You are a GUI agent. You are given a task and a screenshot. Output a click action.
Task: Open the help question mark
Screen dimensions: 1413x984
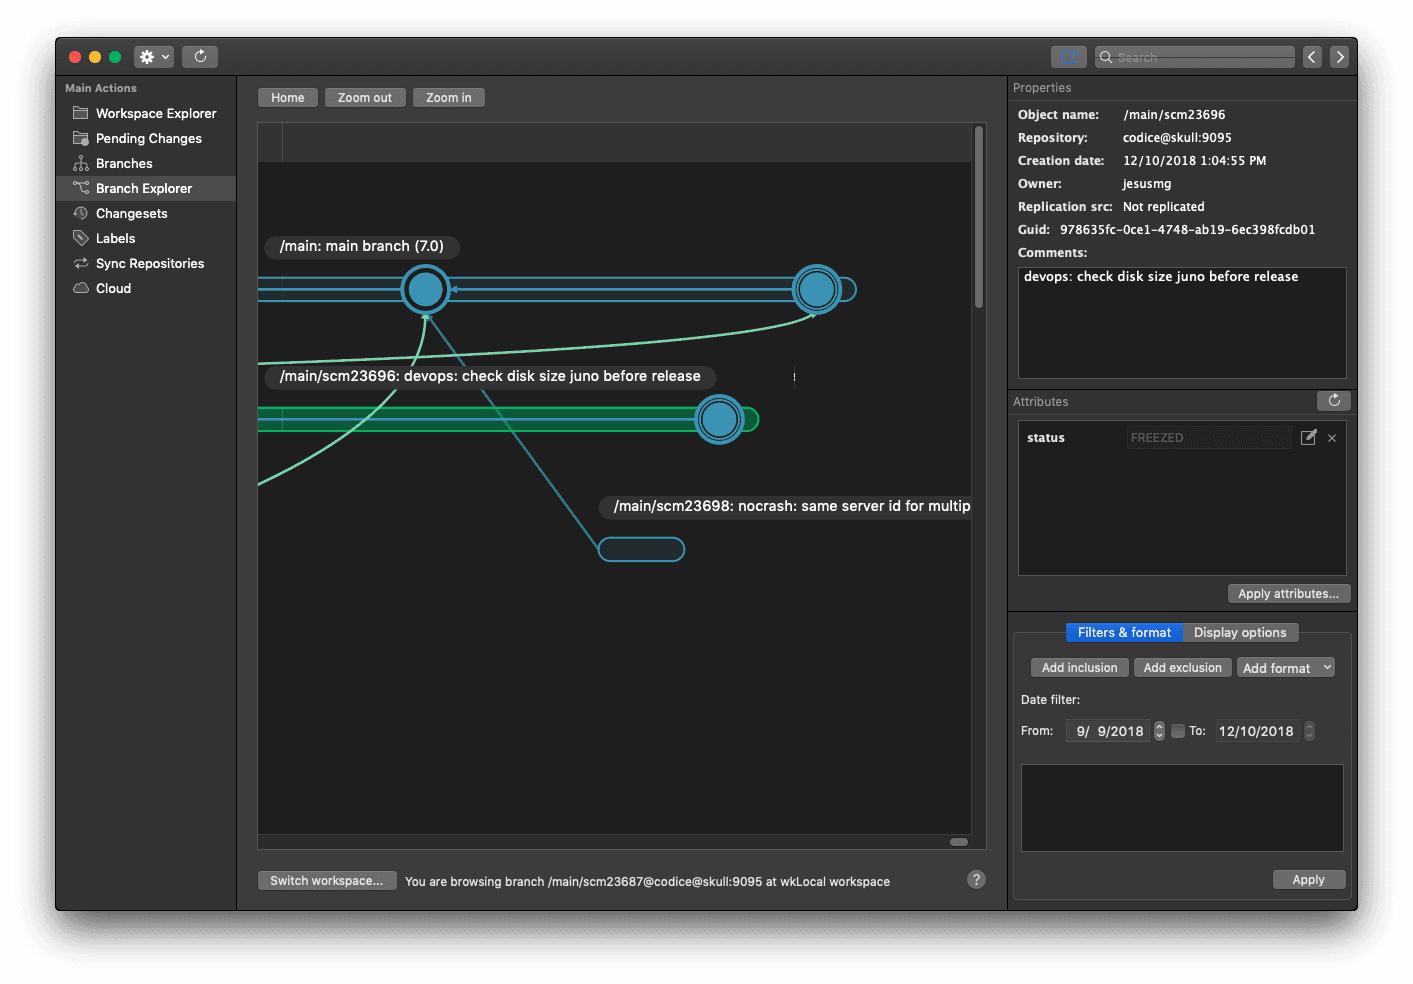tap(976, 879)
